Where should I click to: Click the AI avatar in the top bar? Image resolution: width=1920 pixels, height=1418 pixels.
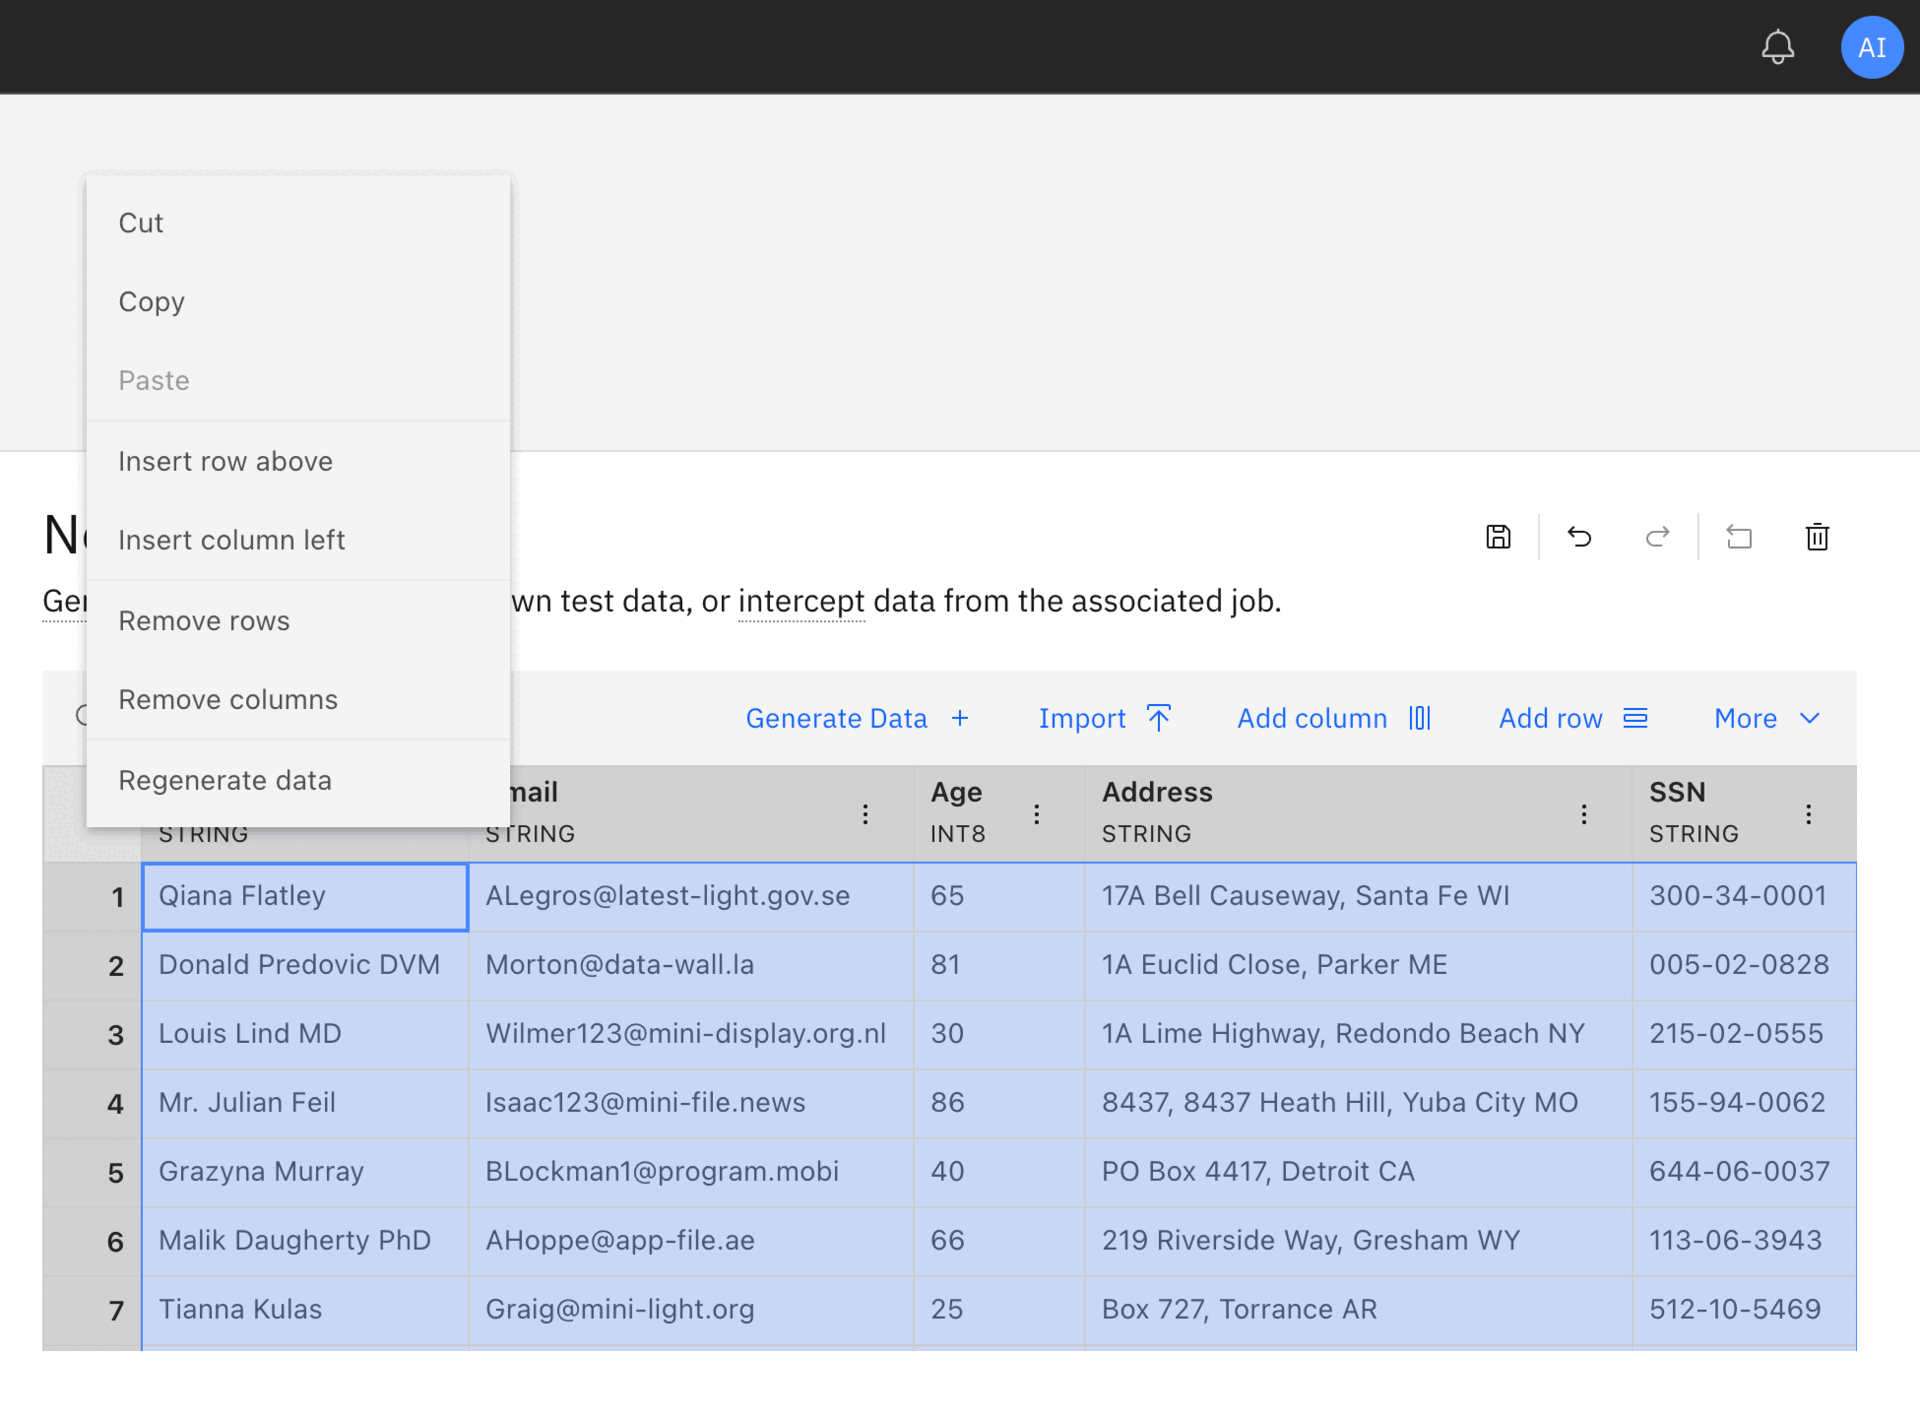click(1872, 46)
